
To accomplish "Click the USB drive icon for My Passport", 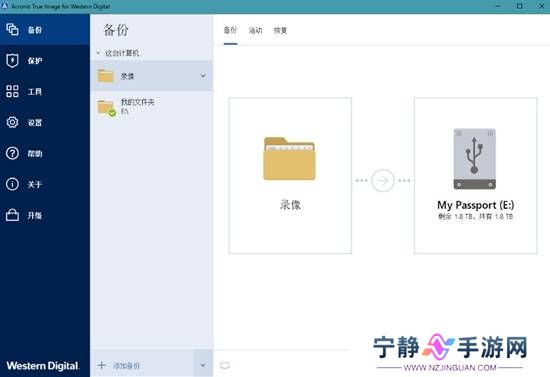I will tap(475, 159).
